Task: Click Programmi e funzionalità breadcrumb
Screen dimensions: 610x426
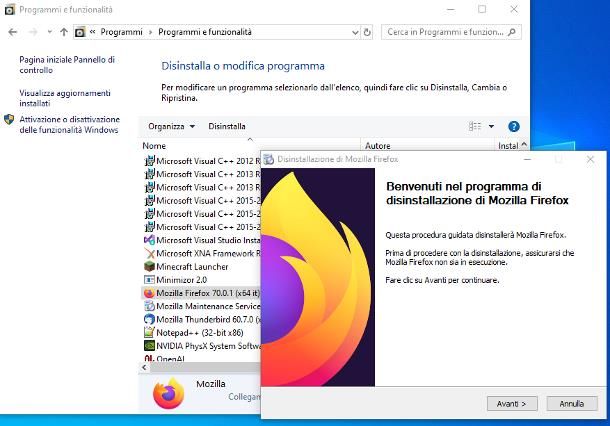Action: (x=205, y=32)
